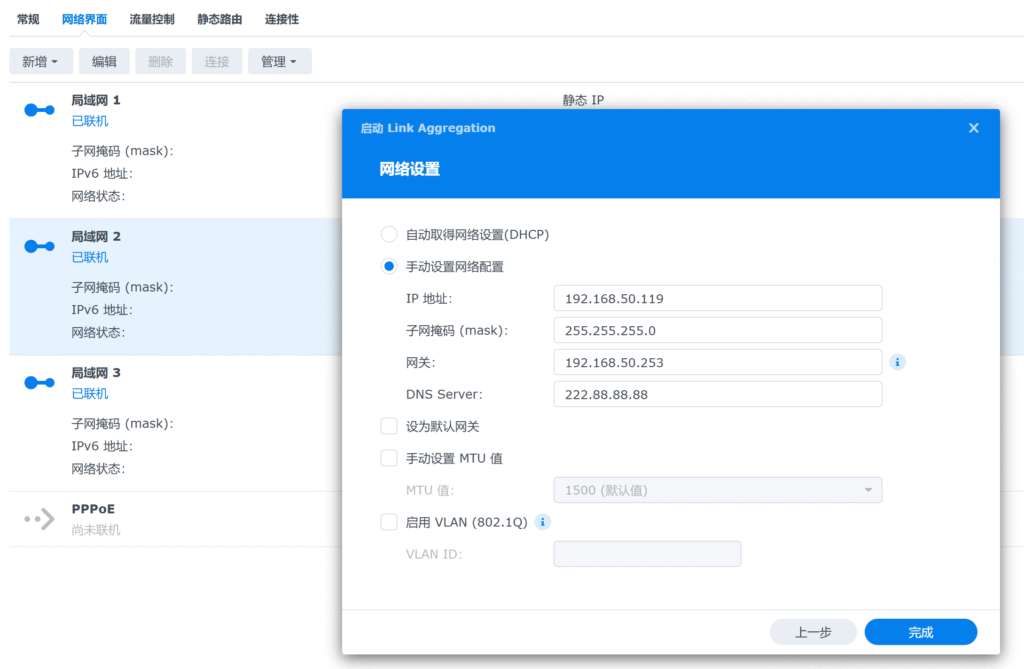
Task: Toggle the 启用 VLAN (802.1Q) checkbox
Action: [389, 522]
